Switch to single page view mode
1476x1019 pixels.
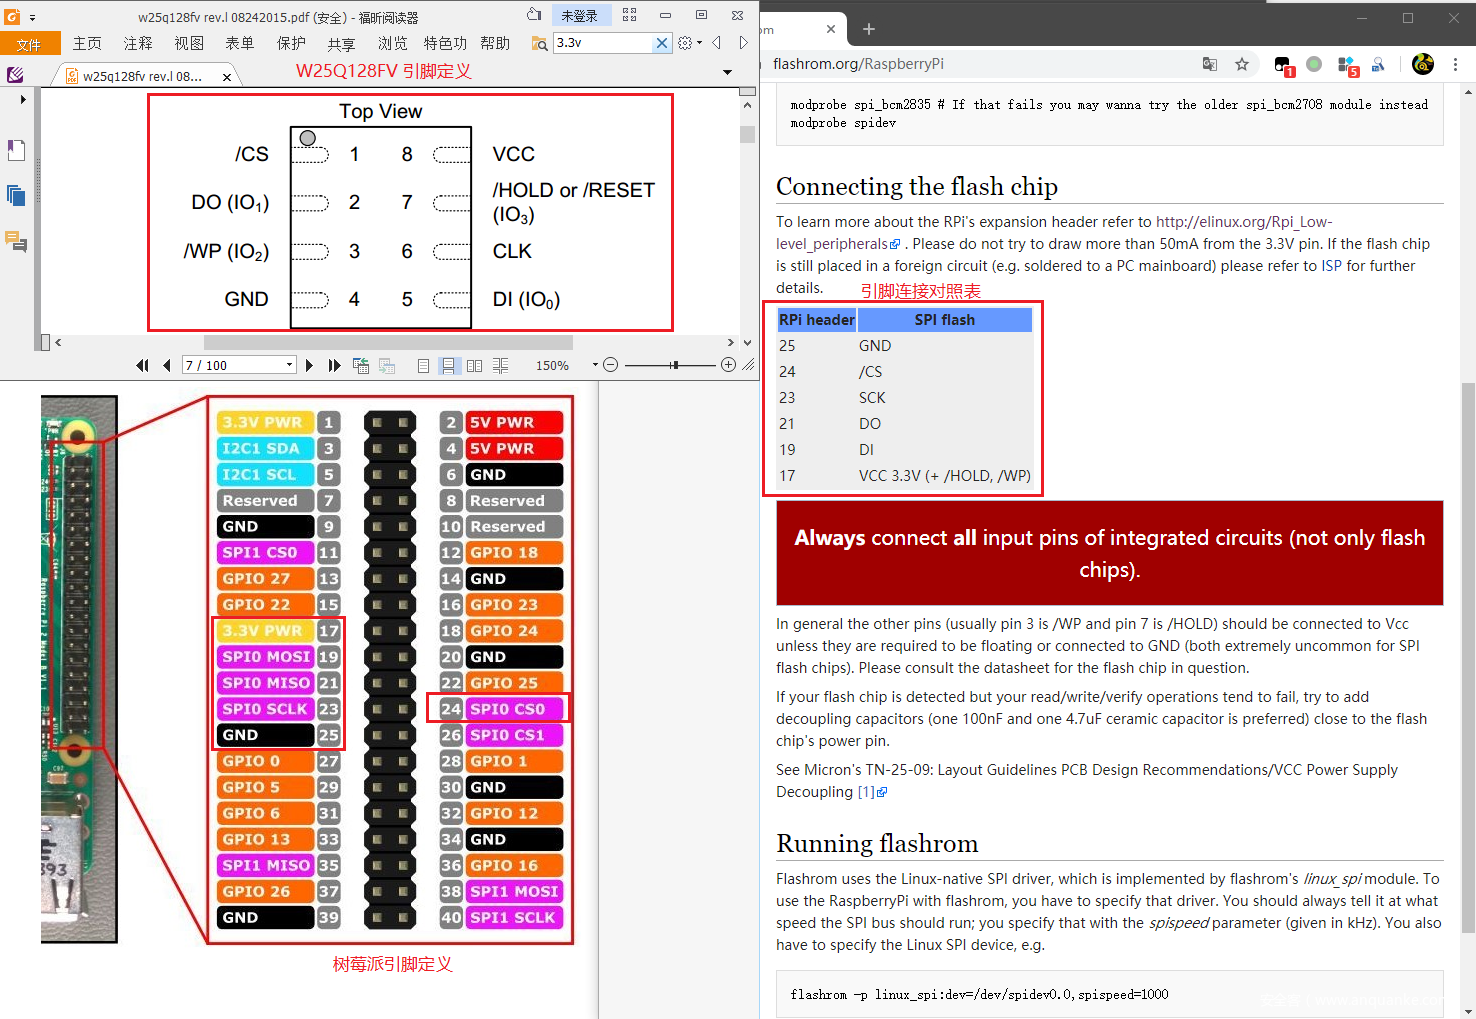coord(423,366)
